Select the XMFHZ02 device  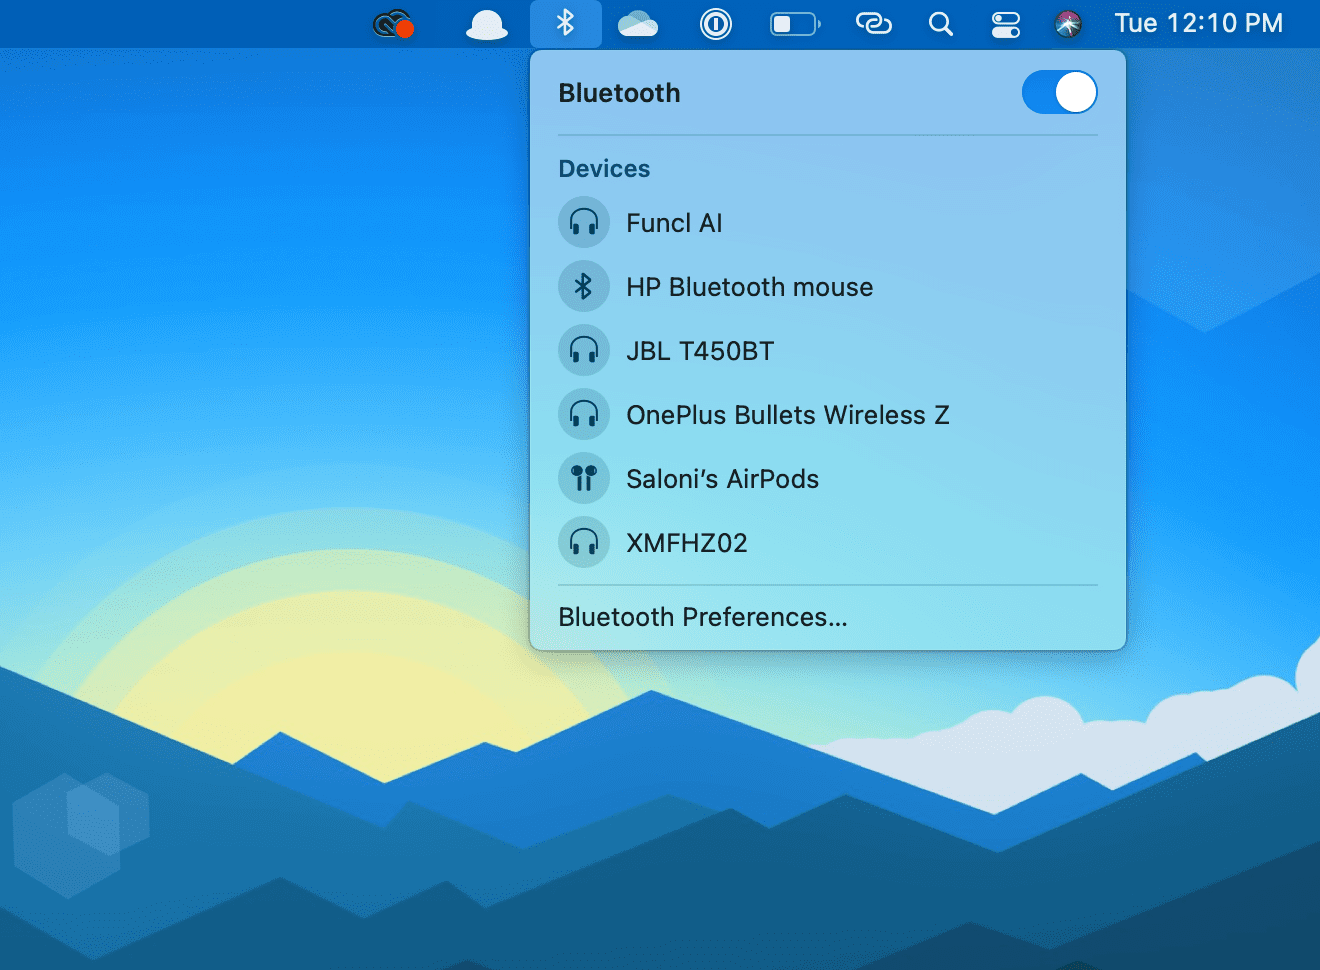(828, 543)
